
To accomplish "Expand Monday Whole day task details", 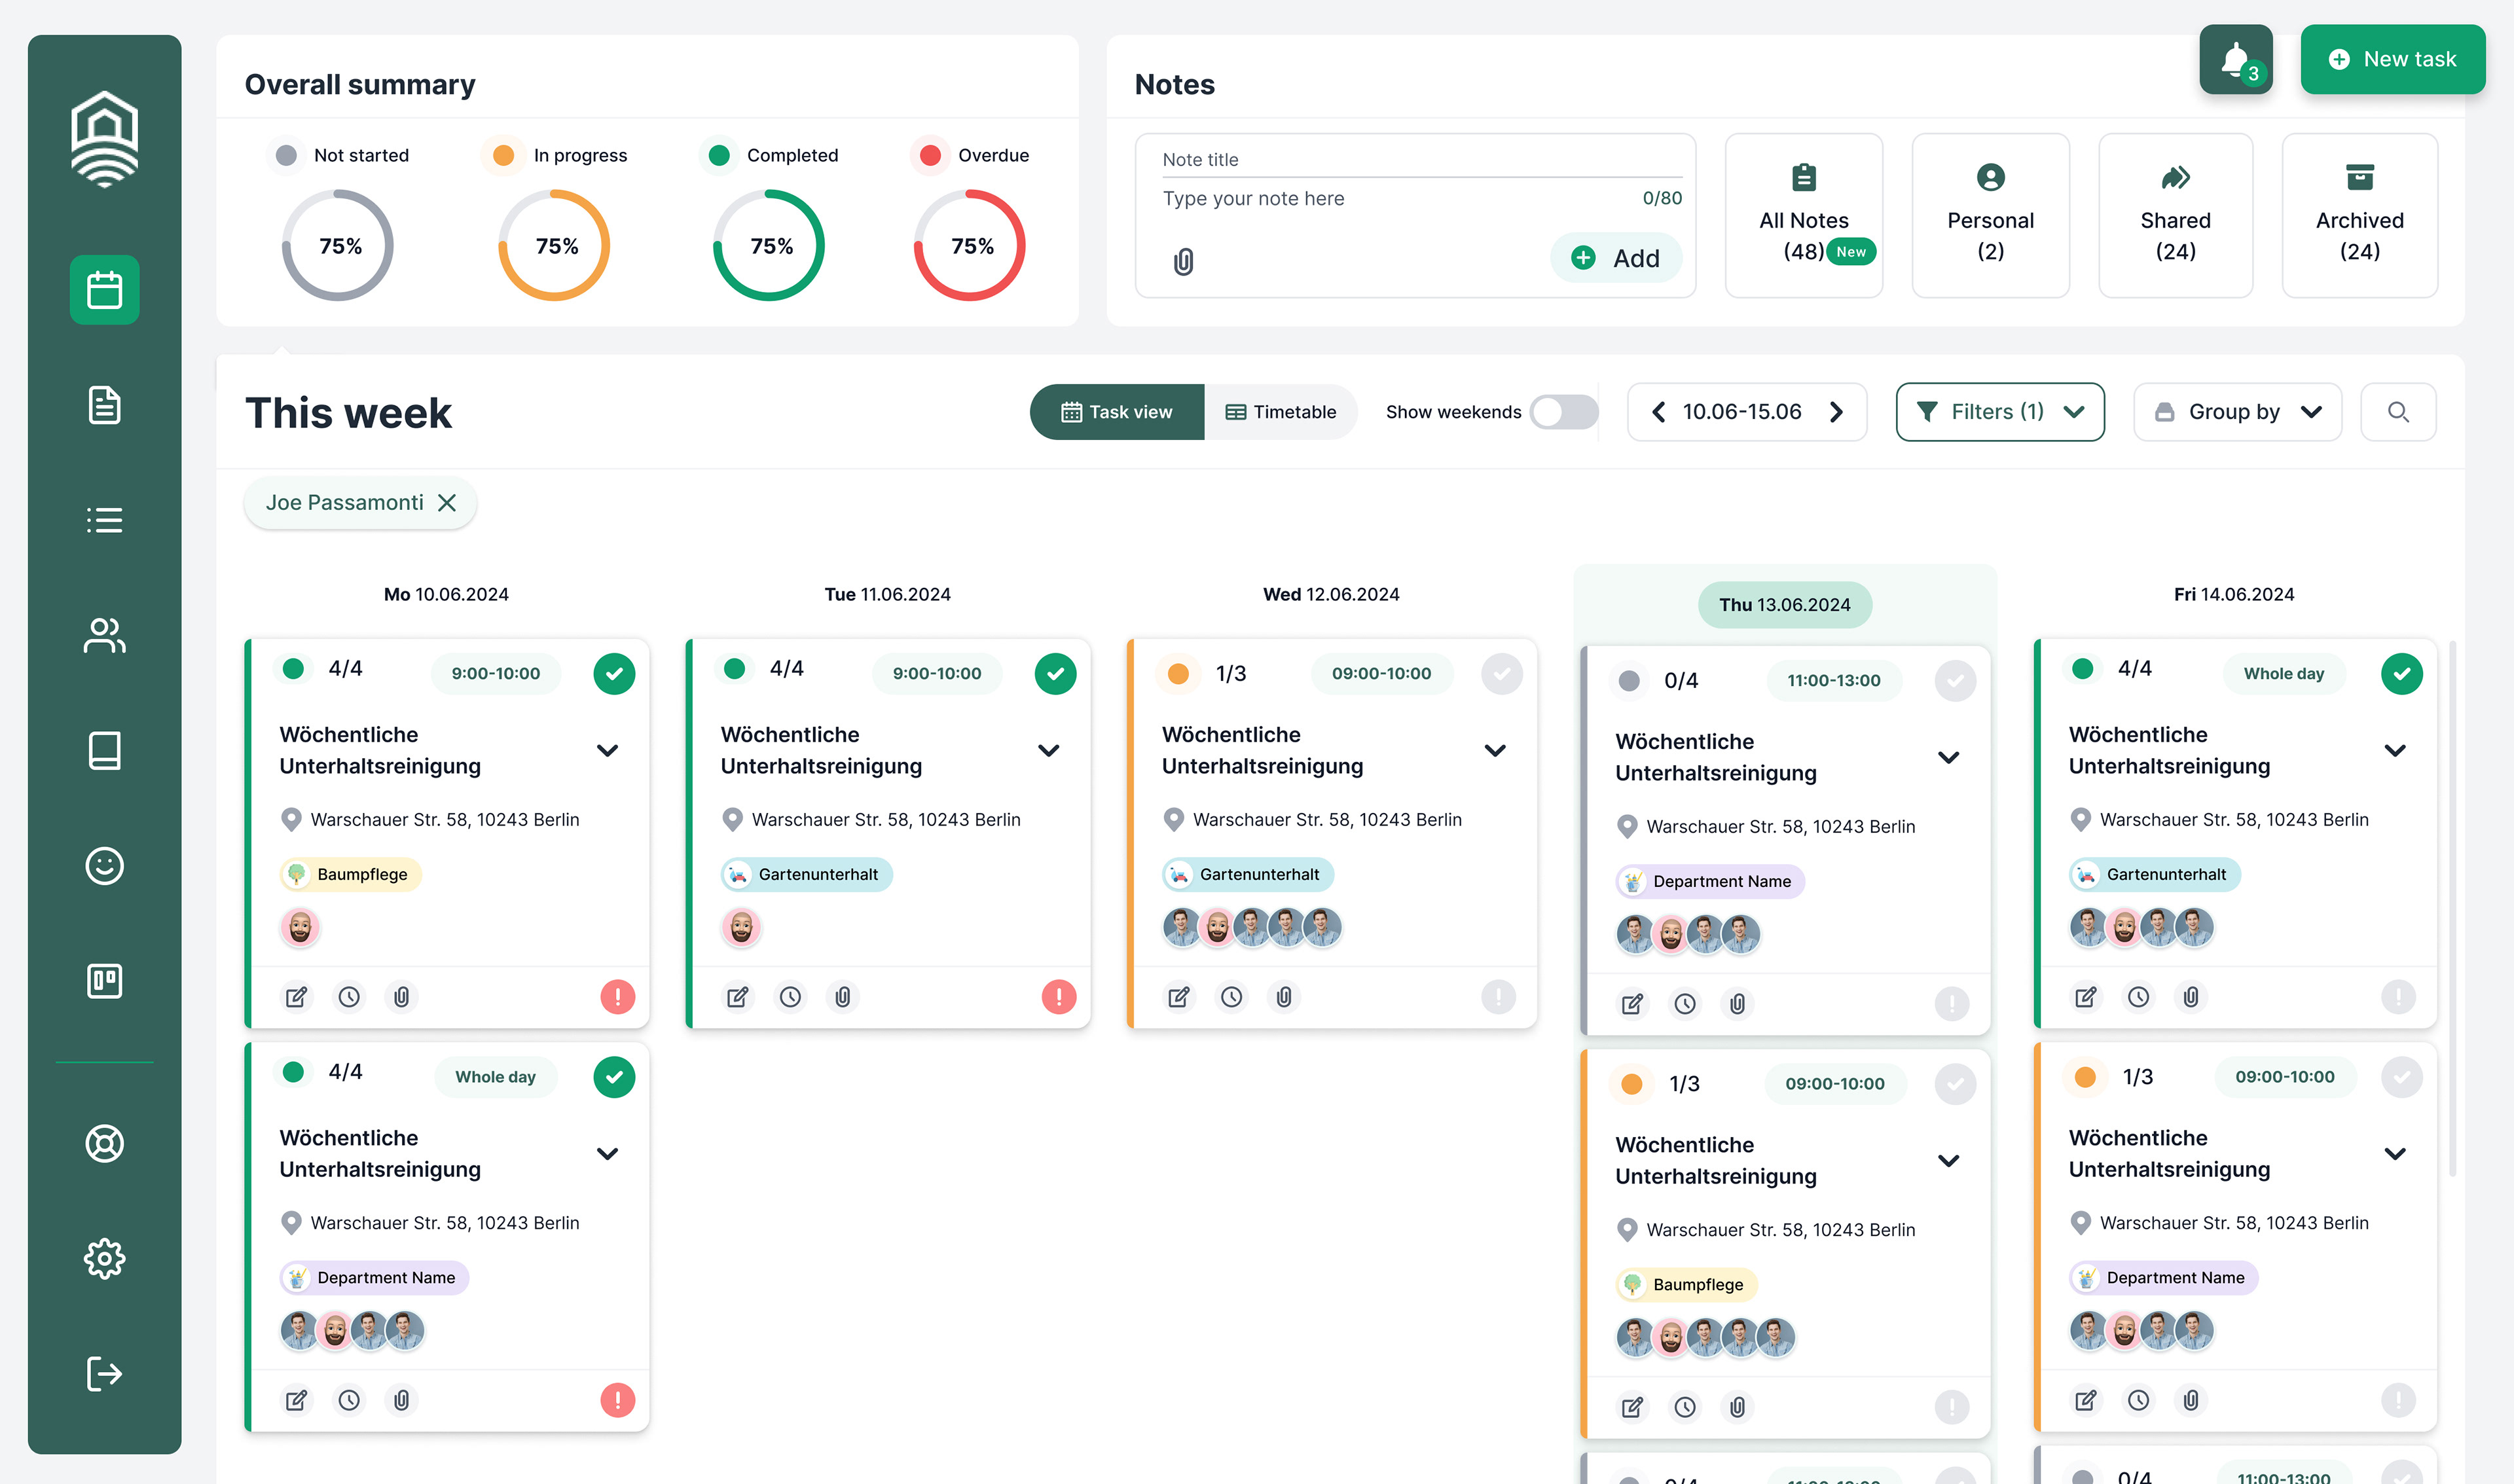I will click(x=607, y=1153).
